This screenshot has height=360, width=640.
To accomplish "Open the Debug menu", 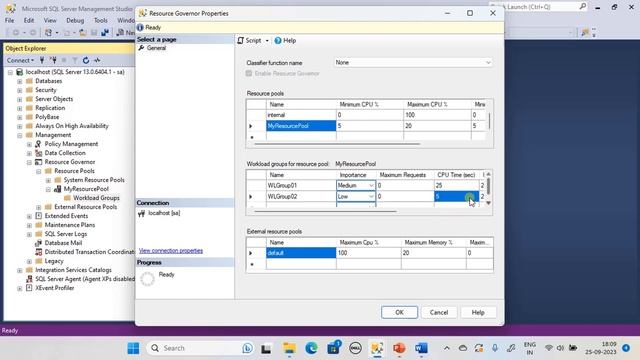I will point(75,20).
